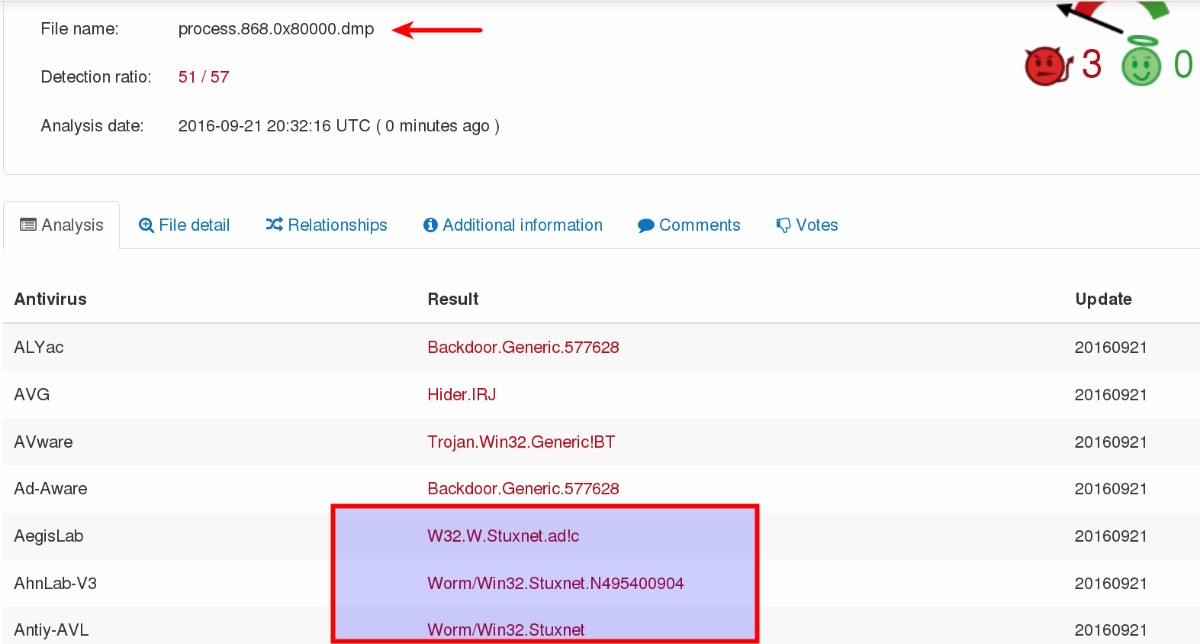The width and height of the screenshot is (1200, 644).
Task: Click the malicious vote count 3
Action: [1091, 65]
